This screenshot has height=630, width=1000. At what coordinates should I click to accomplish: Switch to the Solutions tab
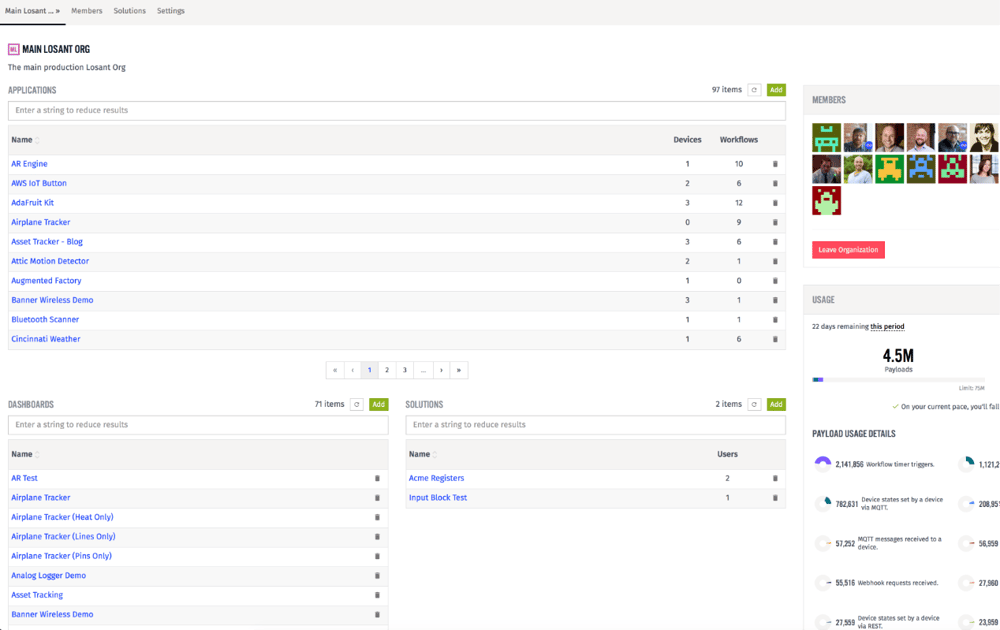129,11
